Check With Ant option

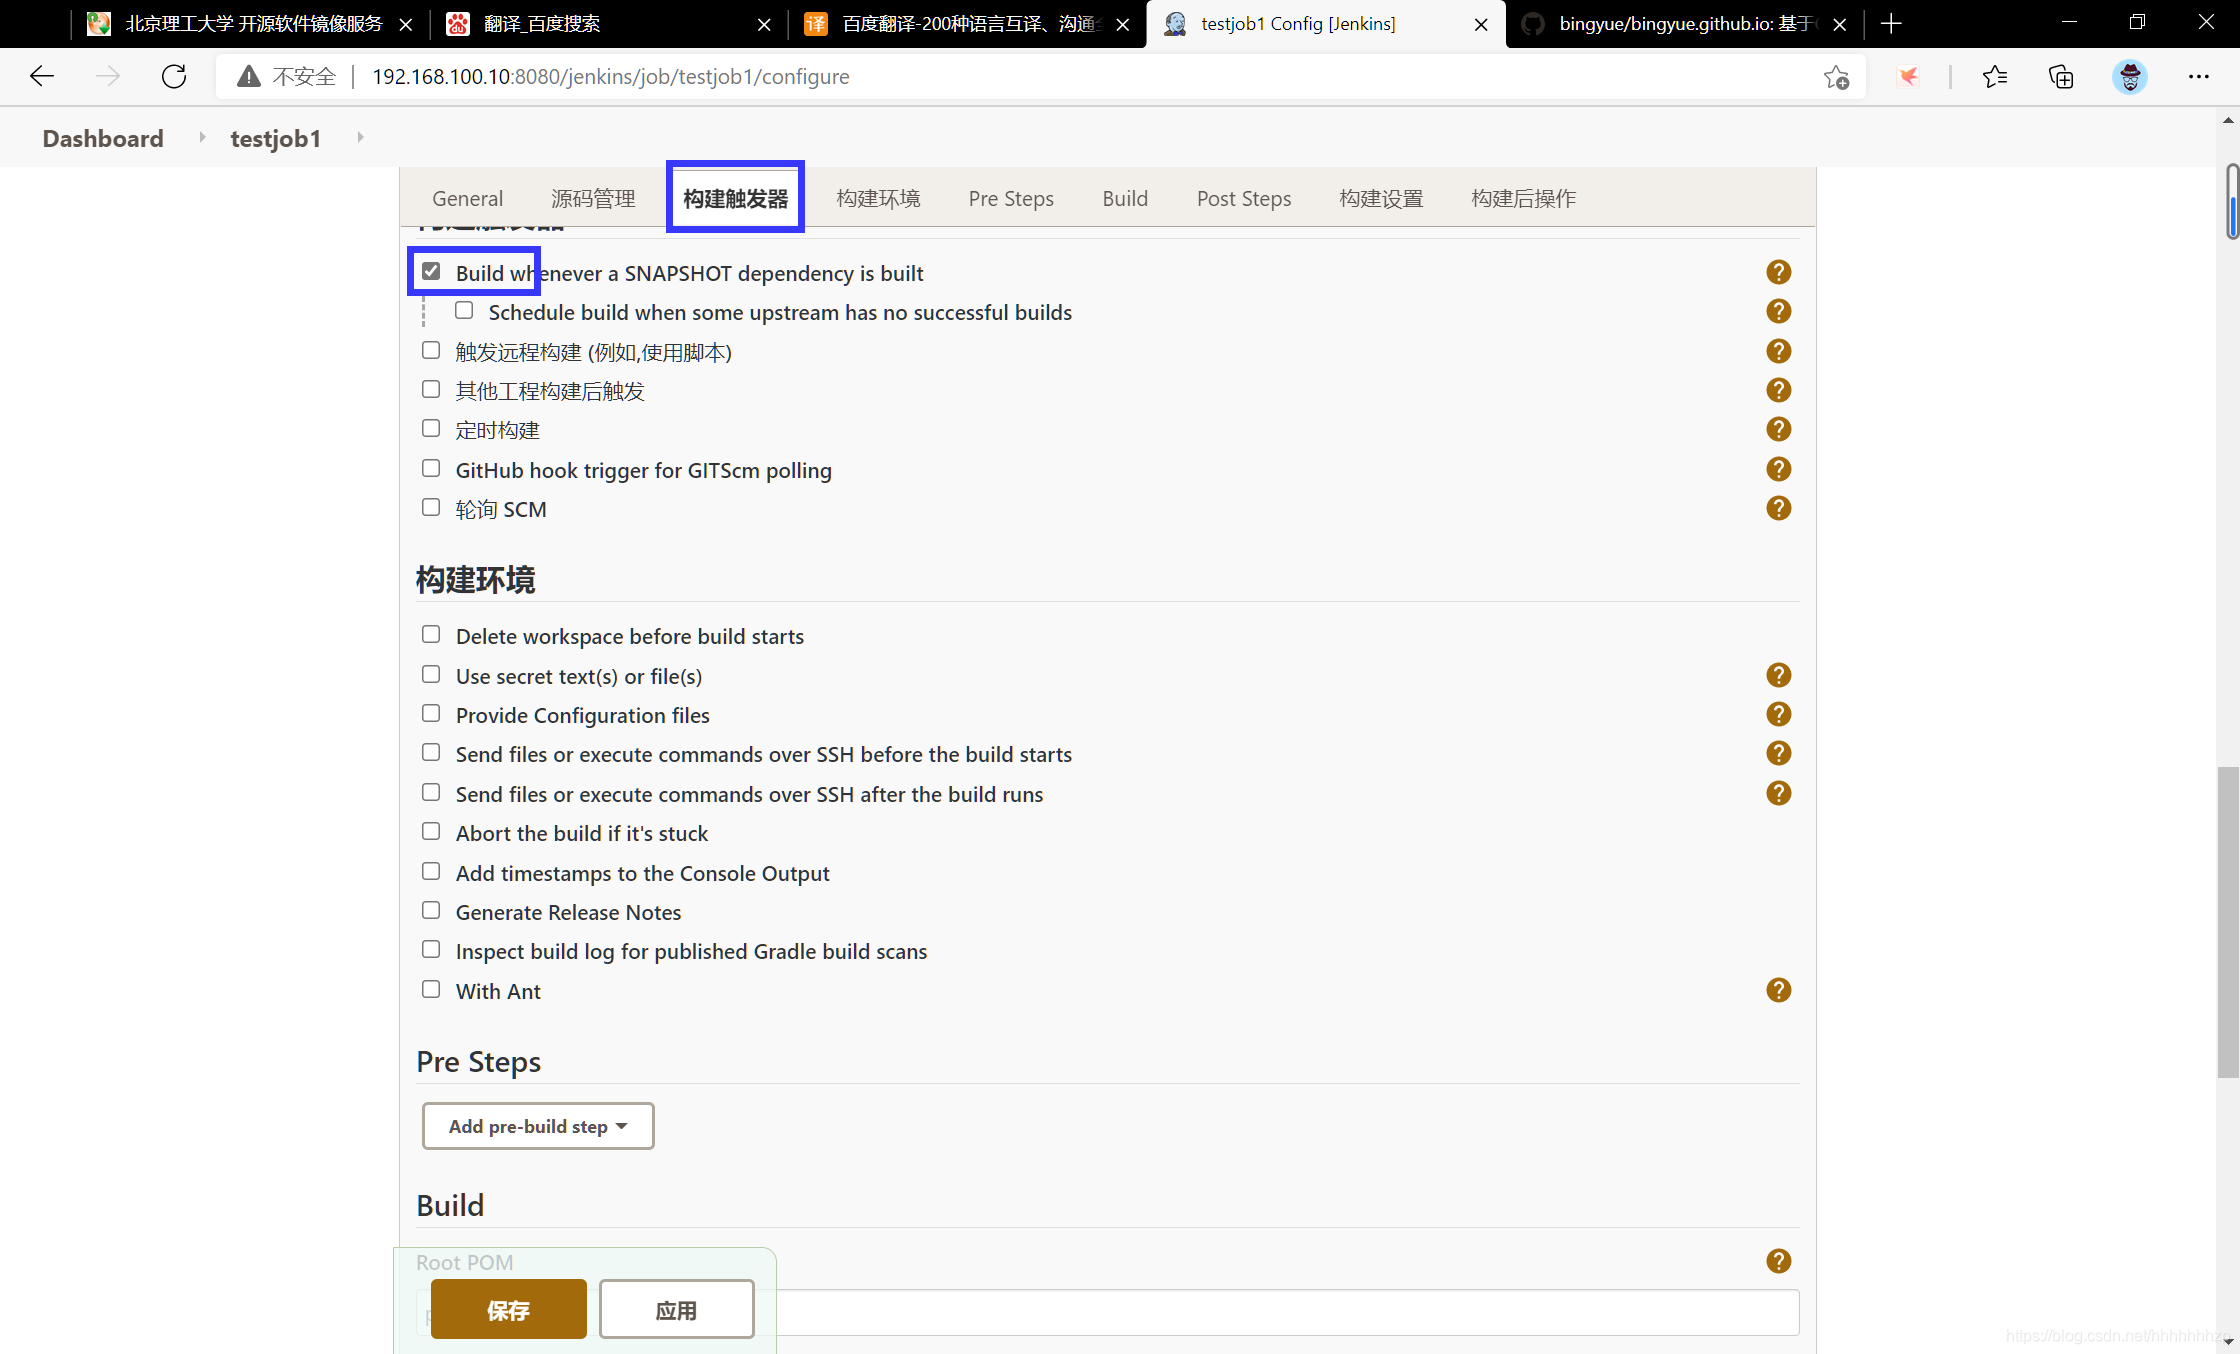(x=431, y=989)
